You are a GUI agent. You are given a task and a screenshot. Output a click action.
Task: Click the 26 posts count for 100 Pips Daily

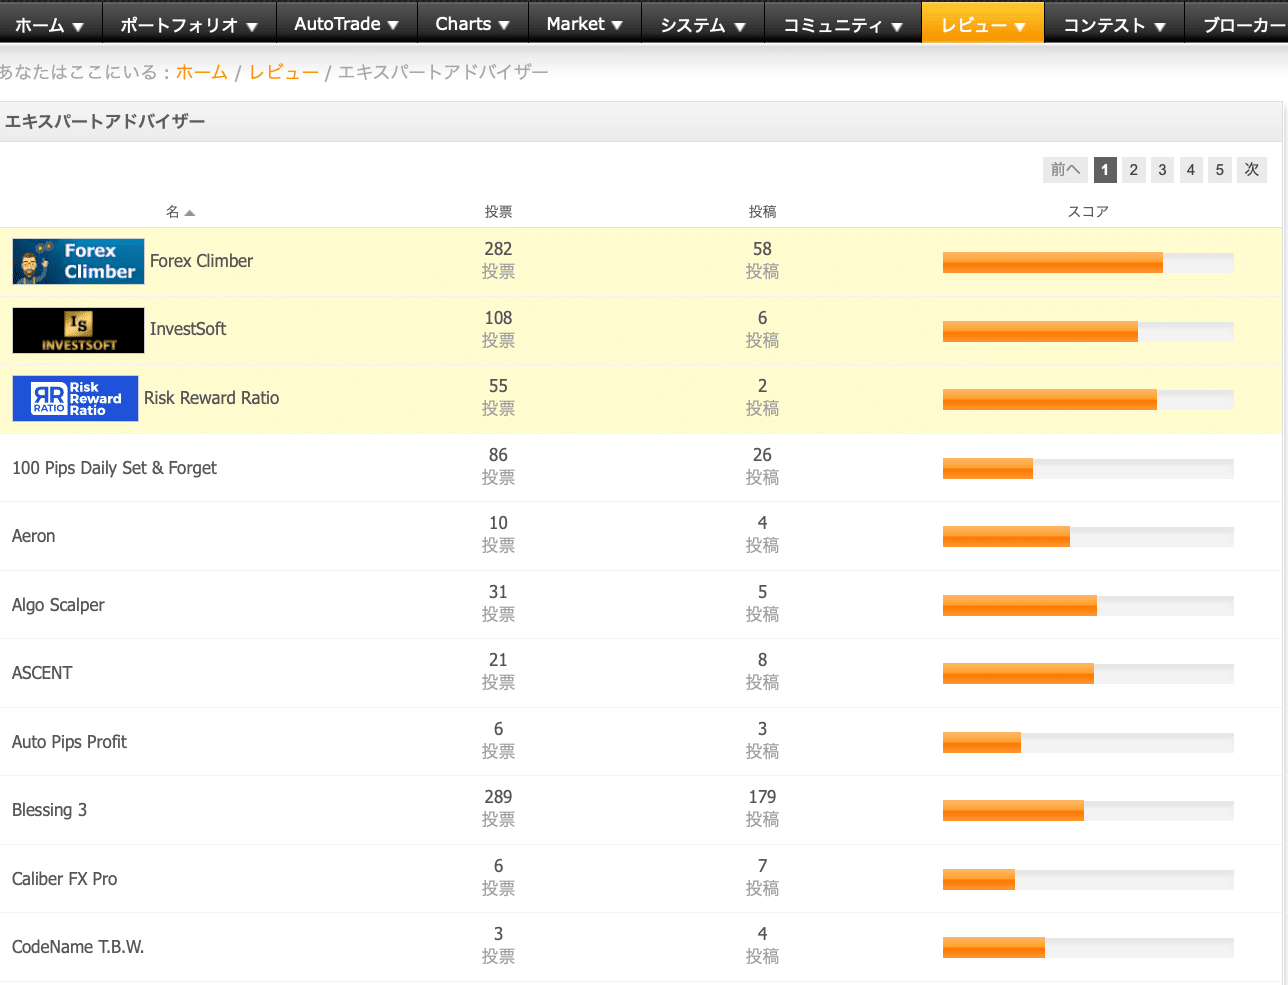coord(762,455)
